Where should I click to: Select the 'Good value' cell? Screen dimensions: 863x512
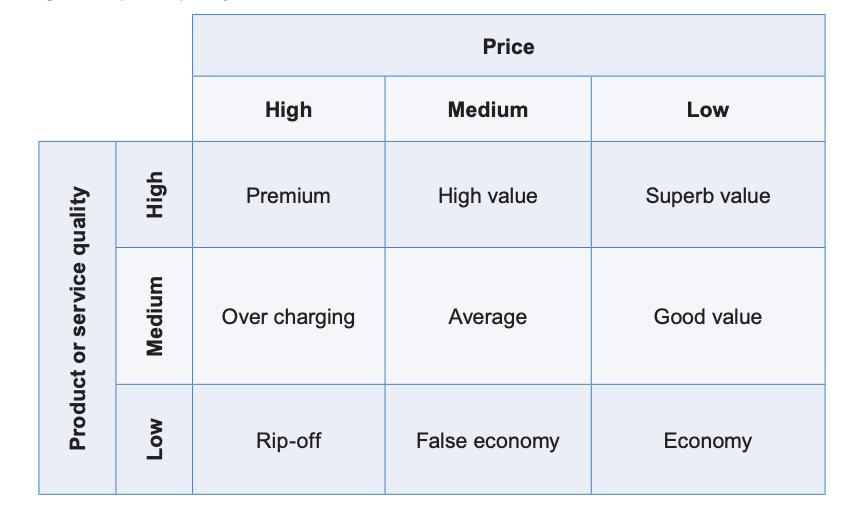[707, 317]
